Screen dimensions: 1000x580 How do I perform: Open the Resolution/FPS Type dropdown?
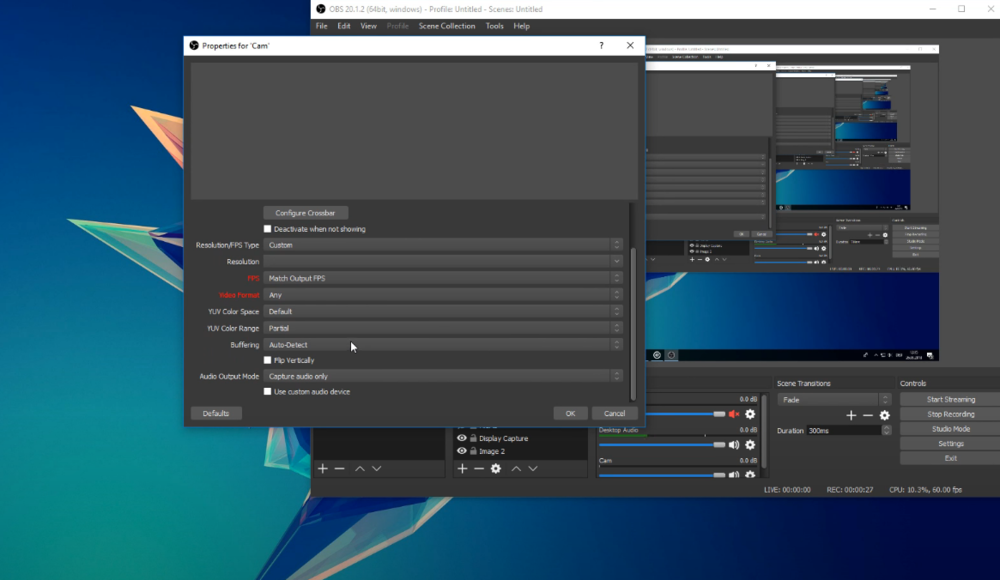point(442,245)
